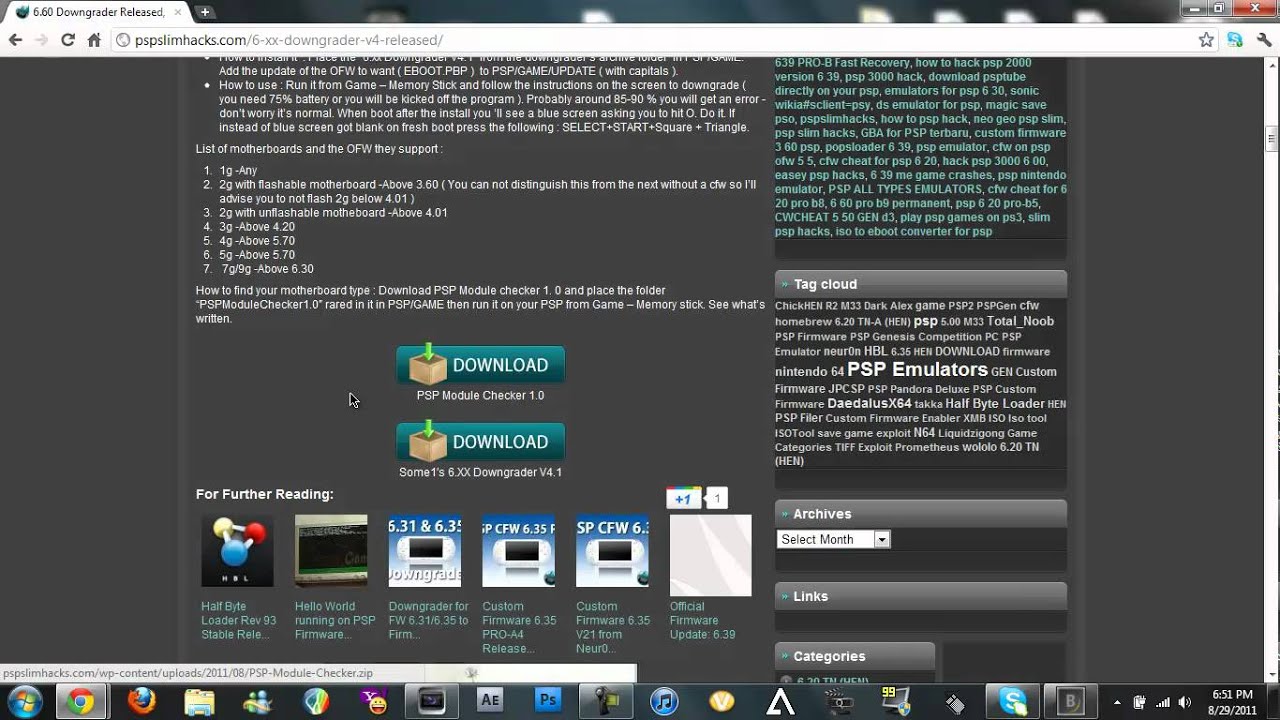Open the browser home page icon

point(94,40)
